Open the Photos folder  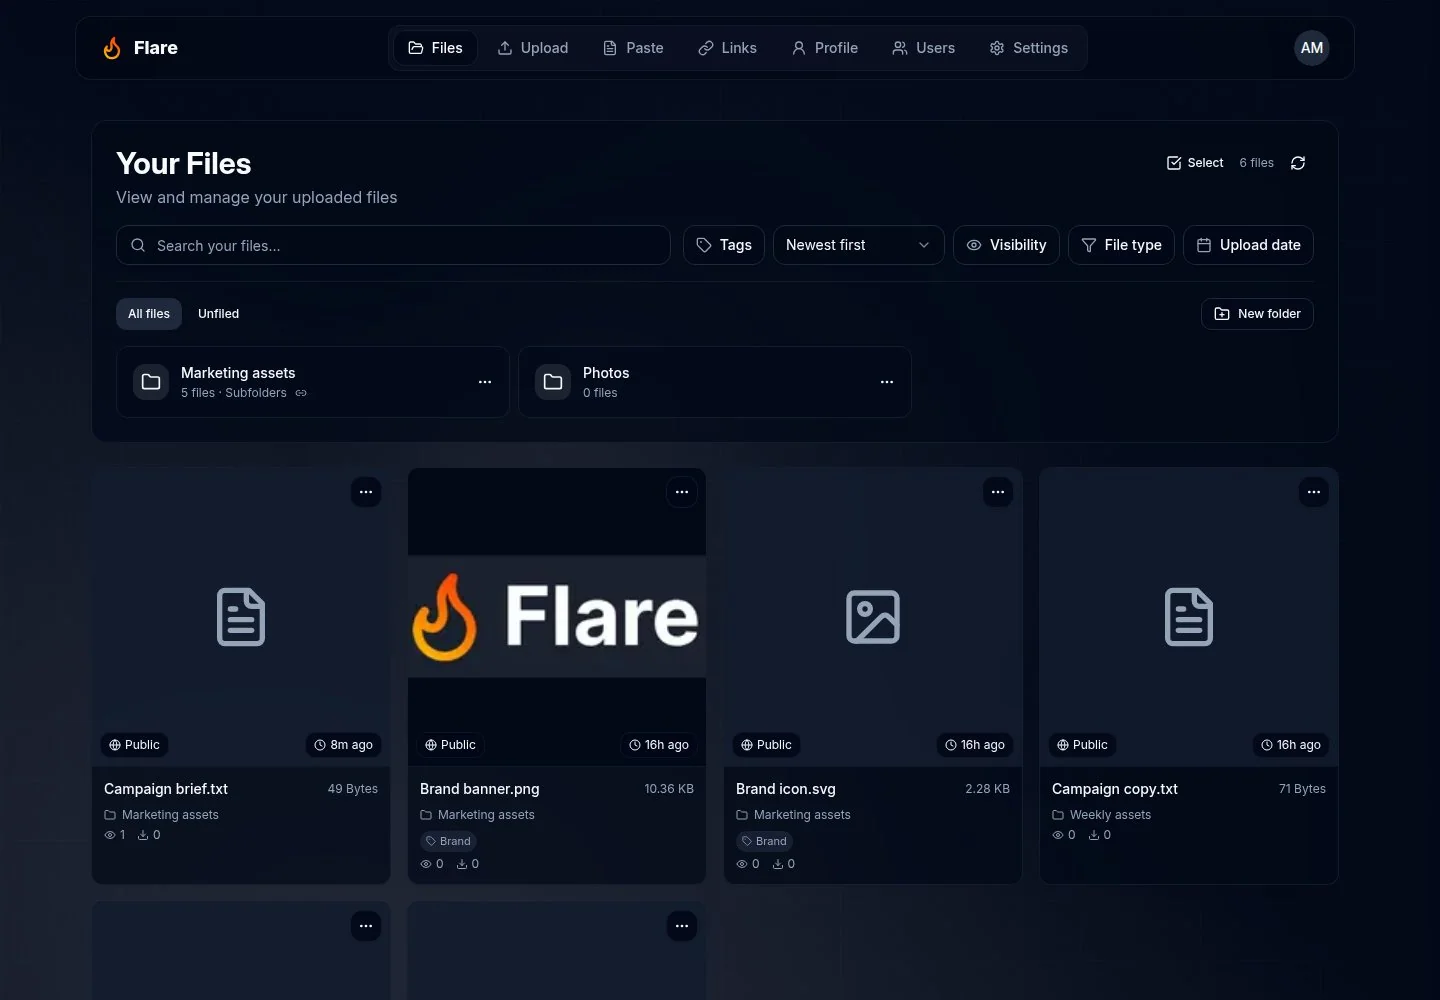(715, 382)
